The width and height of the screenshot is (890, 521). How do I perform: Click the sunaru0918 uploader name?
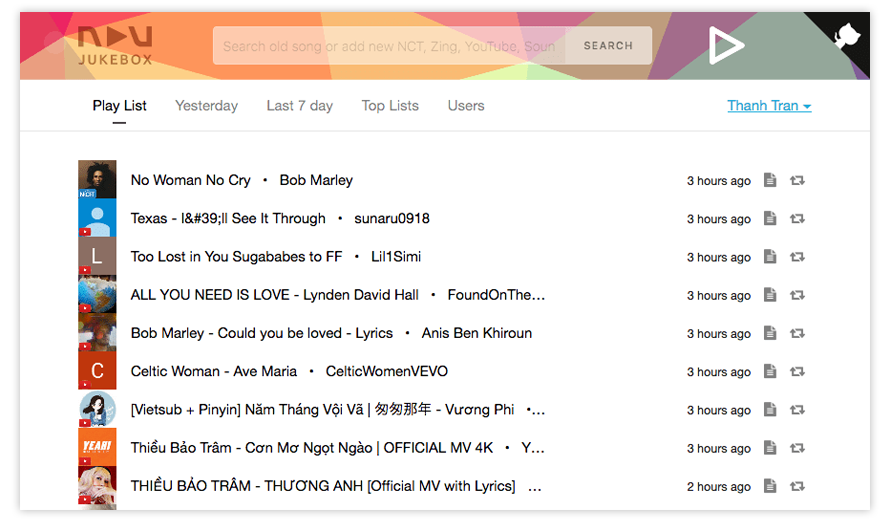pyautogui.click(x=392, y=219)
